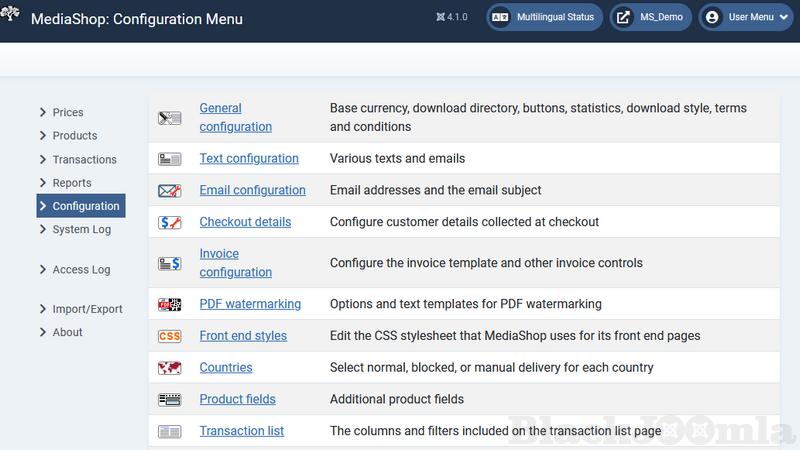The height and width of the screenshot is (450, 800).
Task: Click the Text configuration icon
Action: 169,159
